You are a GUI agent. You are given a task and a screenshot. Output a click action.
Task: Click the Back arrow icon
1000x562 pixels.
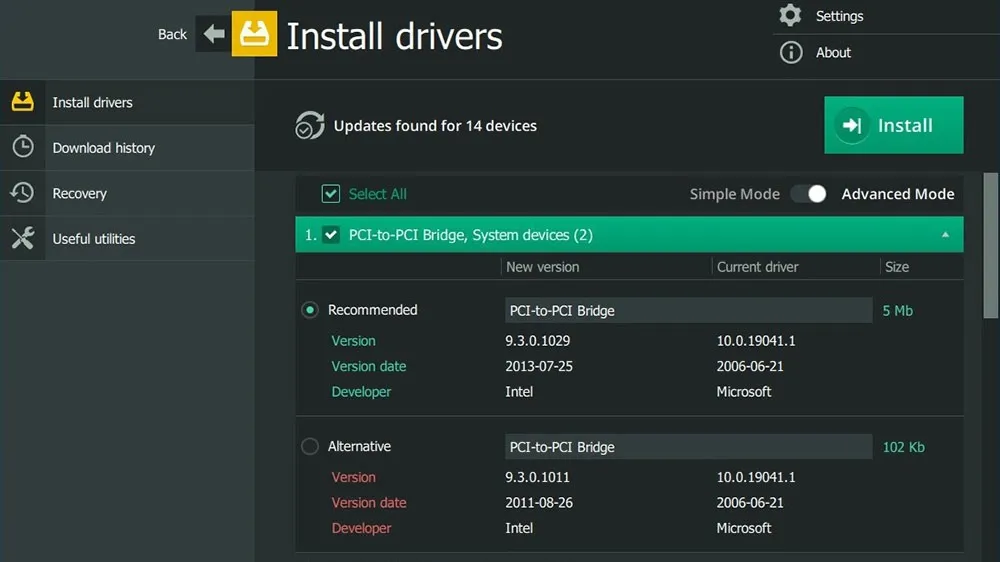(214, 34)
